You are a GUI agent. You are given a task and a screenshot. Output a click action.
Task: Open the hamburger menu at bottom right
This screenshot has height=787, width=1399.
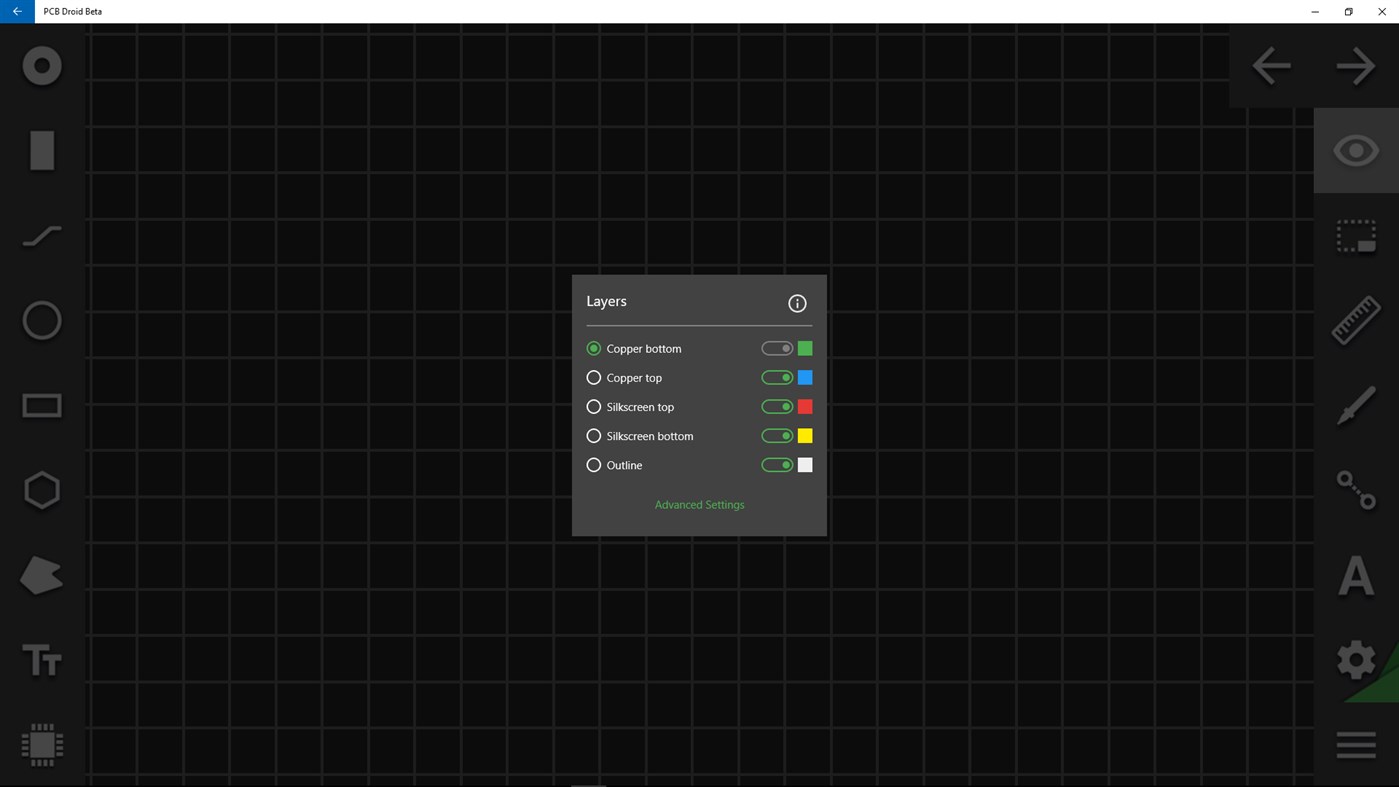(1355, 744)
